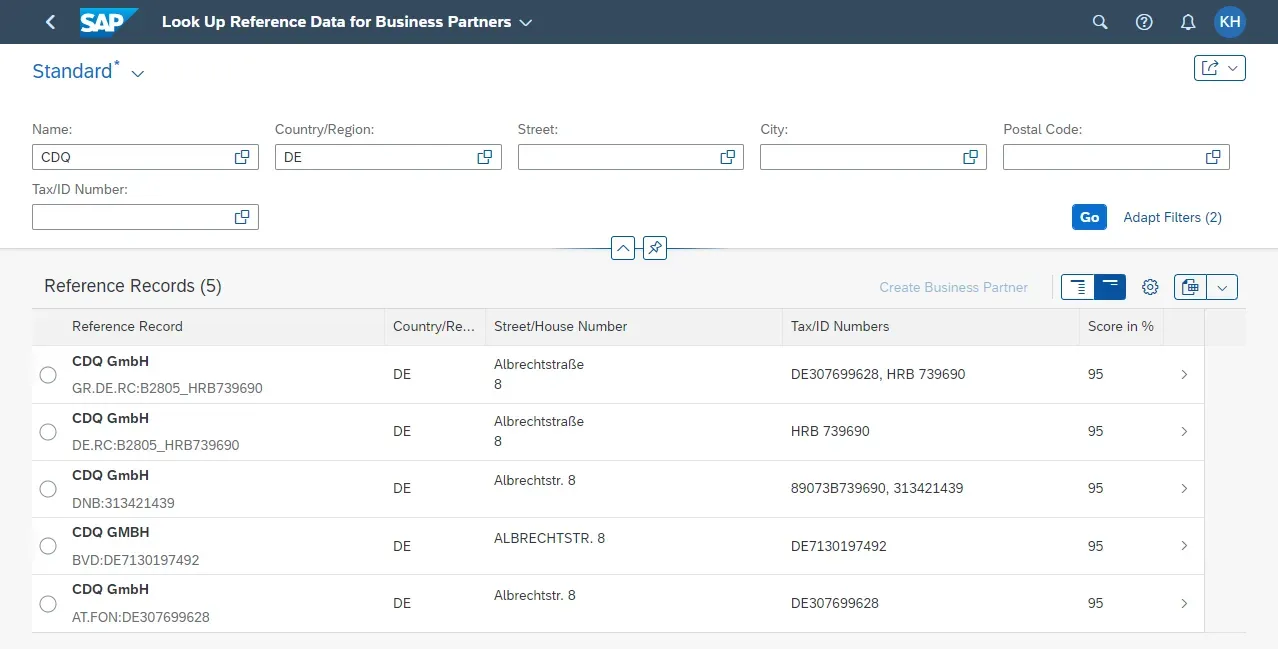Screen dimensions: 1278x649
Task: Click the Score in % column header
Action: pos(1121,326)
